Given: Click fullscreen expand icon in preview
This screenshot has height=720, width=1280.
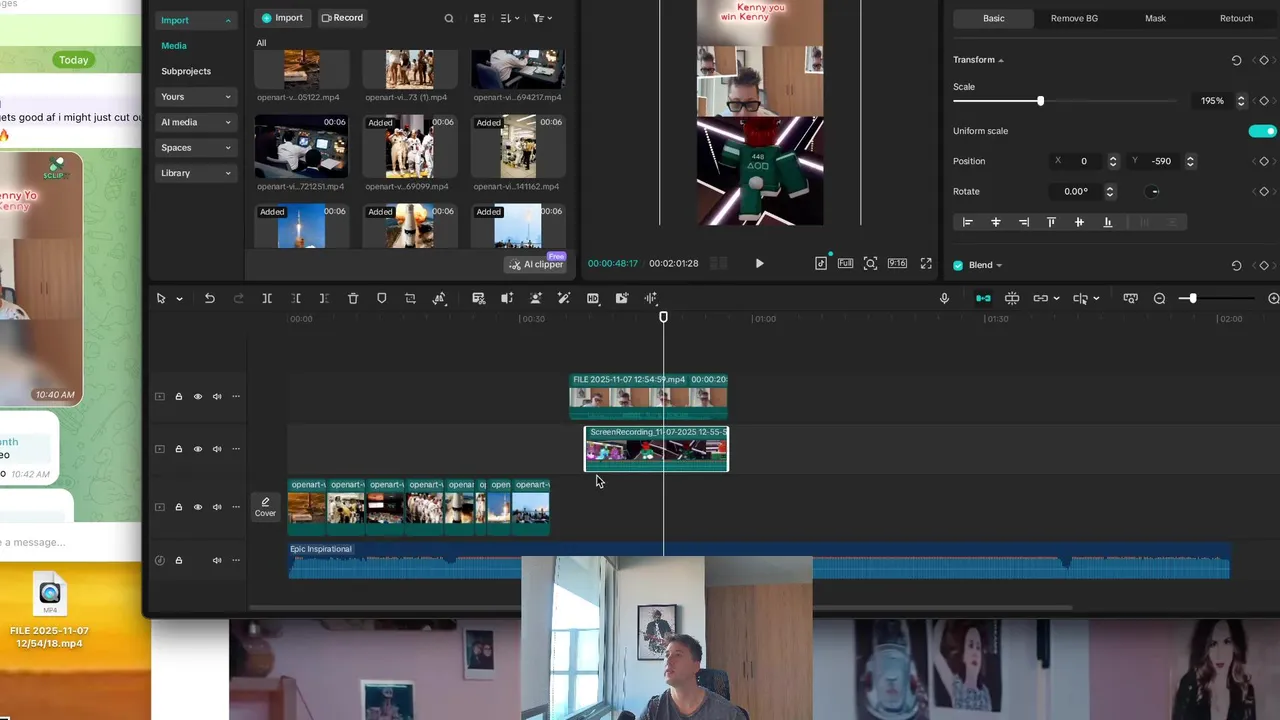Looking at the screenshot, I should [926, 263].
